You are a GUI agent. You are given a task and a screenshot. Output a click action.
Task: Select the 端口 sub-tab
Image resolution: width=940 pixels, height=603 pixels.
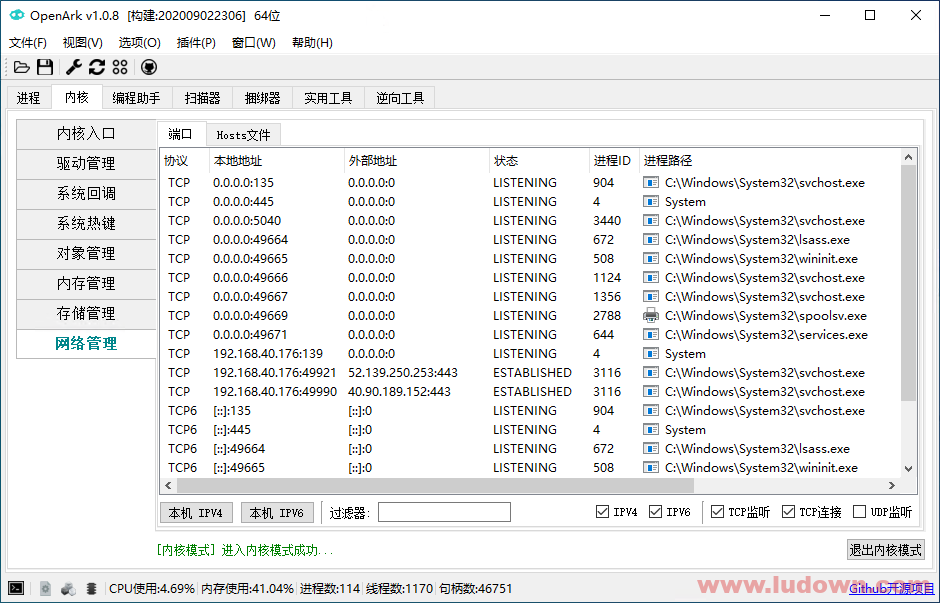181,134
